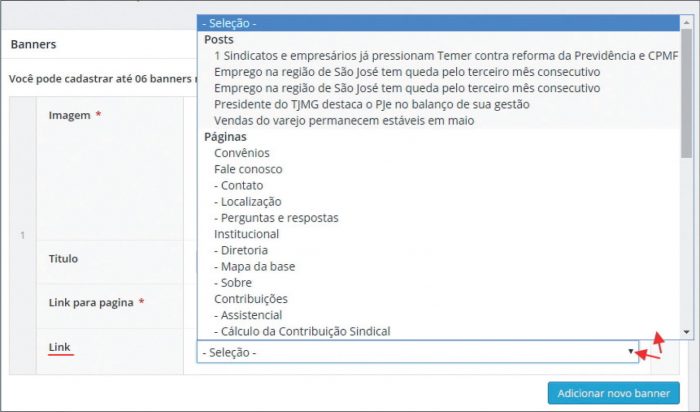The width and height of the screenshot is (700, 412).
Task: Select '- Cálculo da Contribuição Sindical'
Action: coord(302,331)
